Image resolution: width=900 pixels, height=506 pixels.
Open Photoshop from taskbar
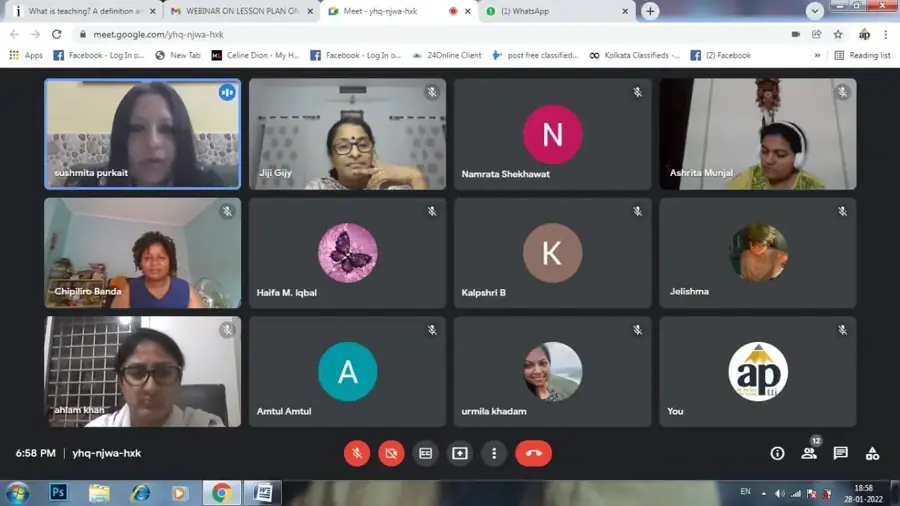tap(58, 492)
